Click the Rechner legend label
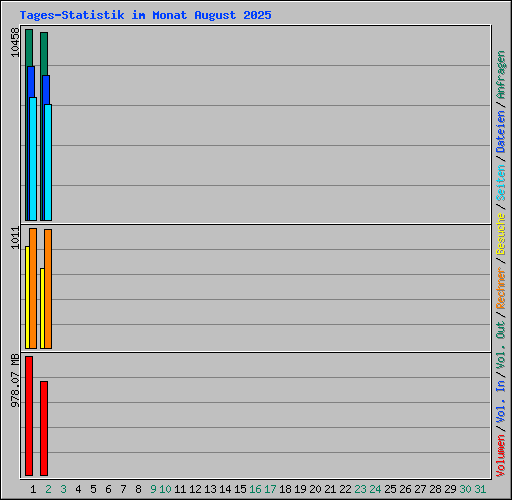Screen dimensions: 512x500 (500, 288)
